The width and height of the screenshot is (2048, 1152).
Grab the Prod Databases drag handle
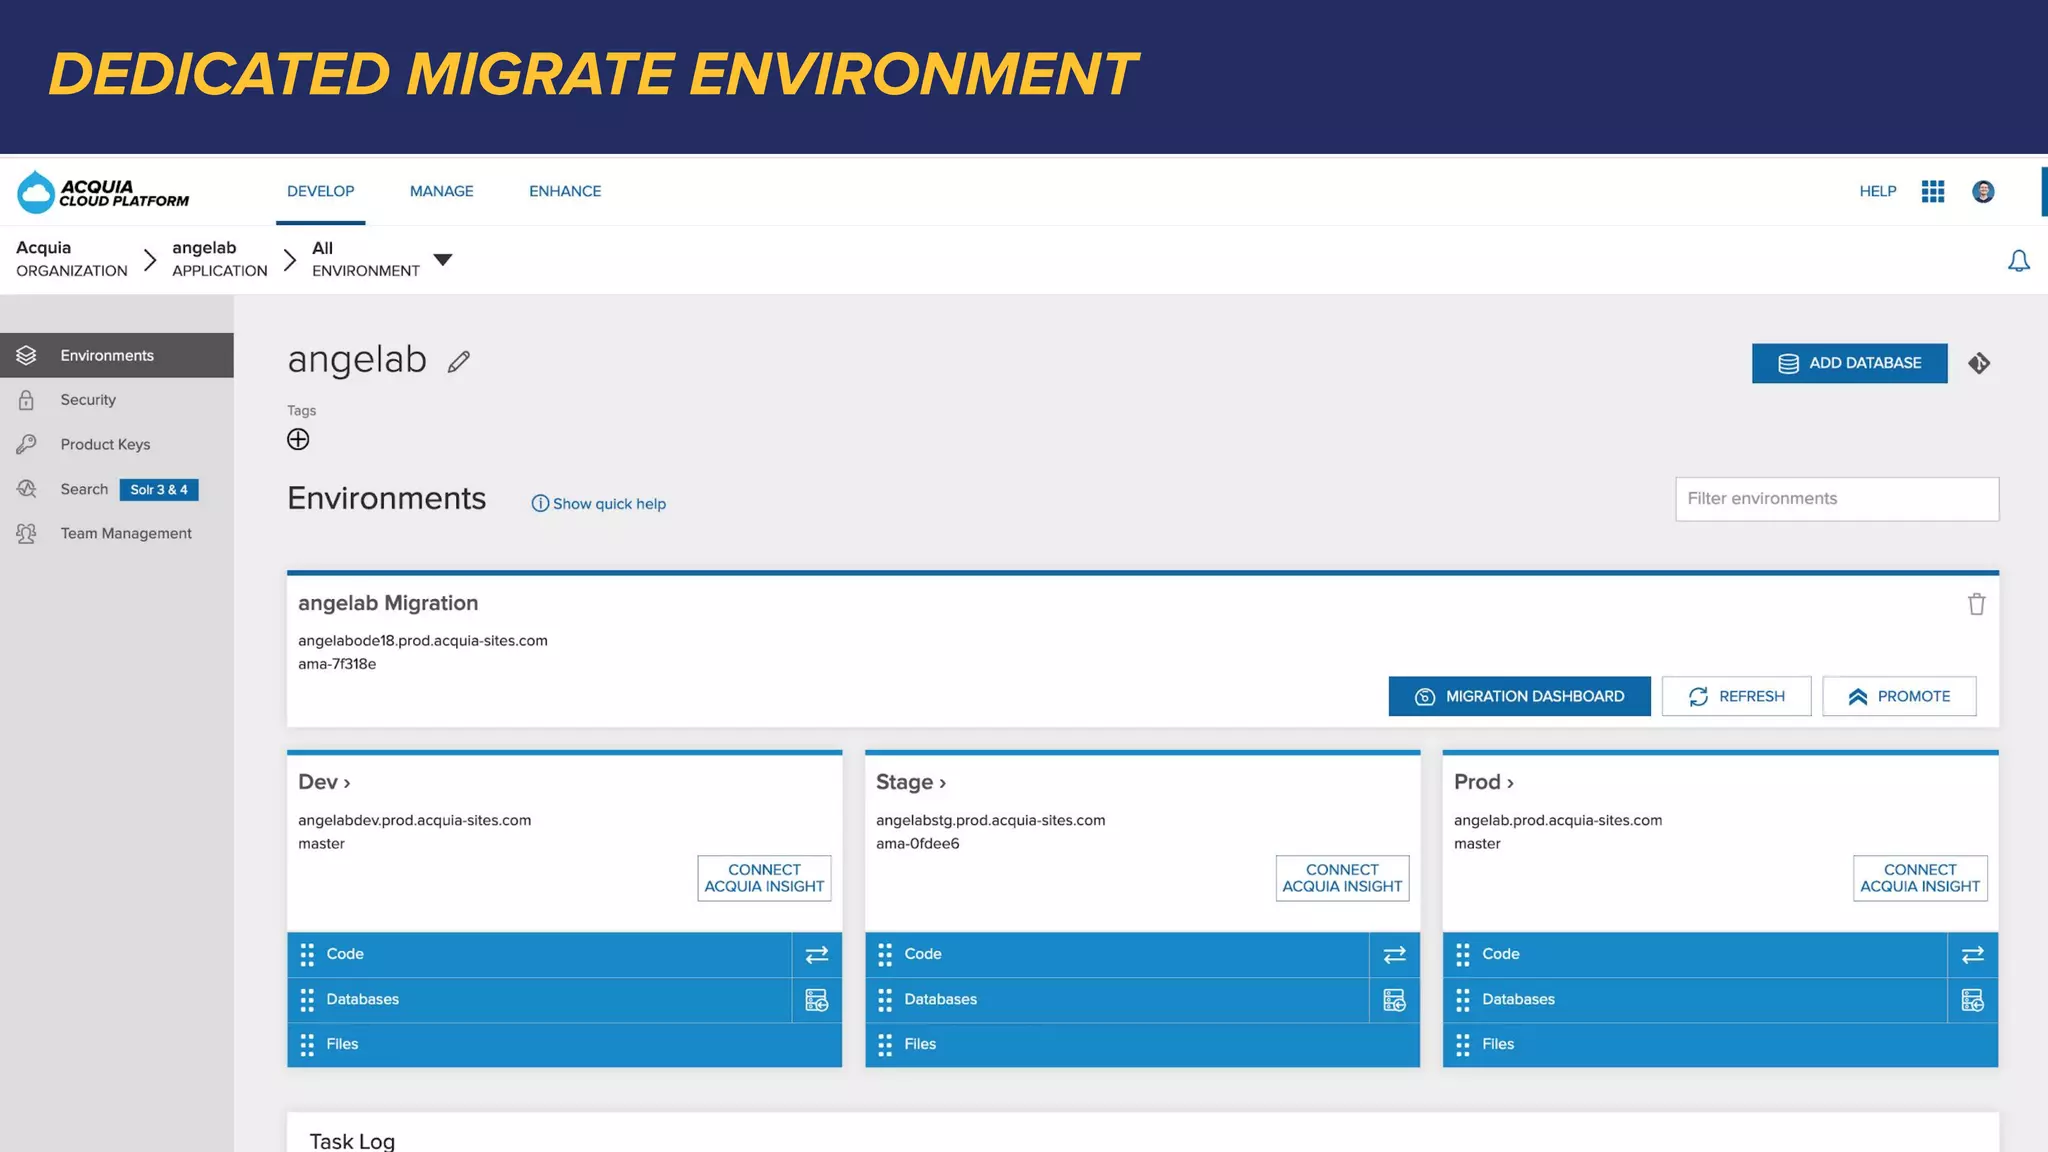tap(1463, 1000)
